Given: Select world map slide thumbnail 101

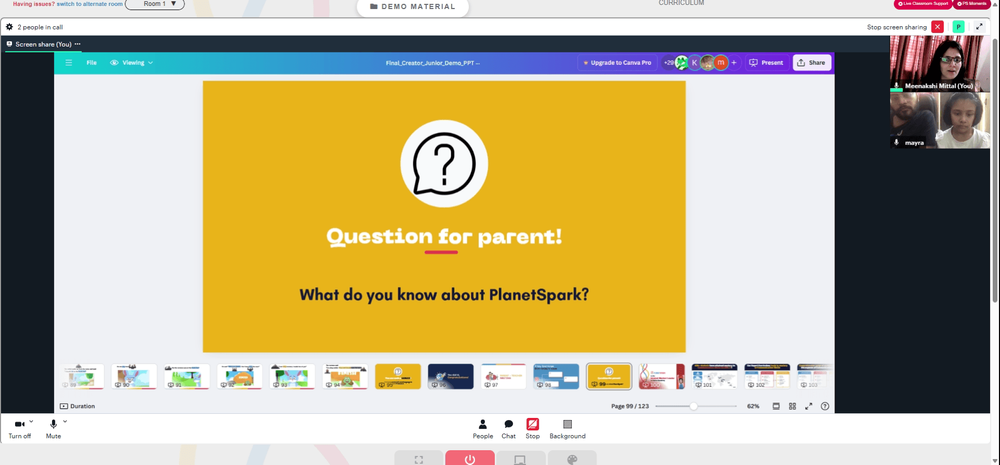Looking at the screenshot, I should click(714, 376).
